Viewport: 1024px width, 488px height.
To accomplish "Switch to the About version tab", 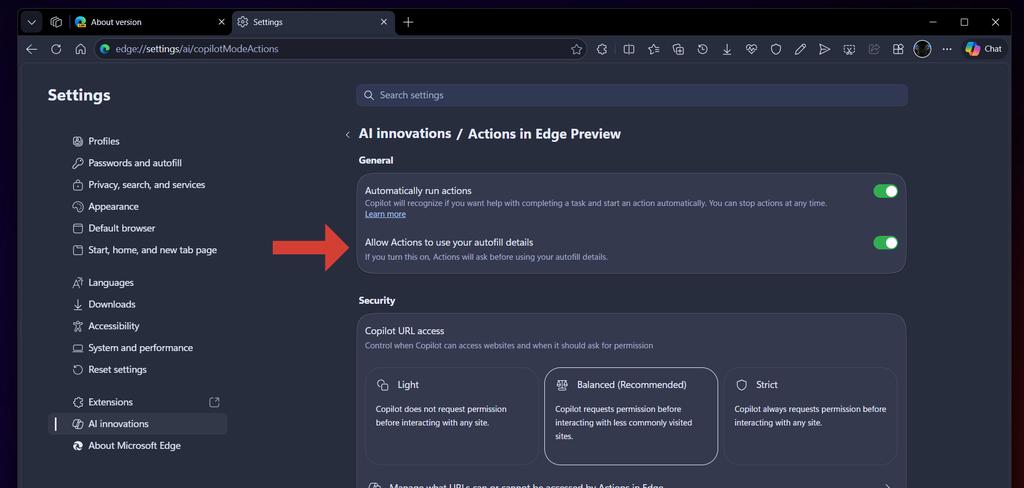I will 150,22.
